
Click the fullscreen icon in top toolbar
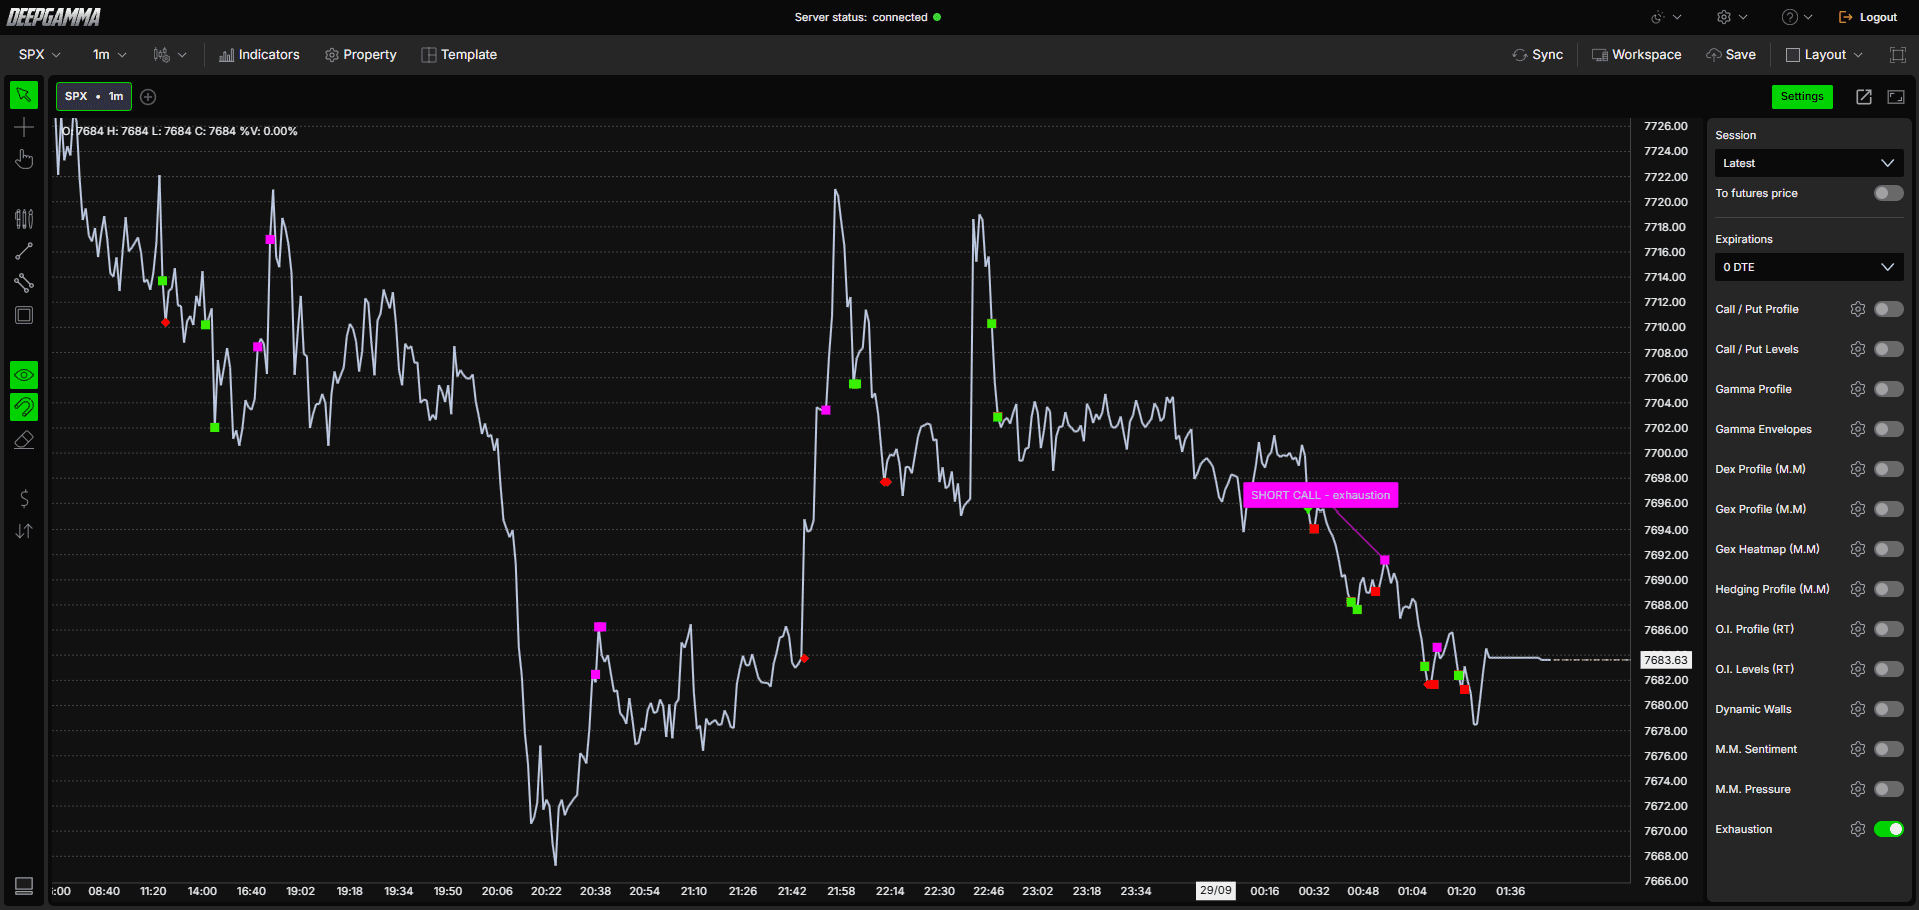pos(1898,55)
